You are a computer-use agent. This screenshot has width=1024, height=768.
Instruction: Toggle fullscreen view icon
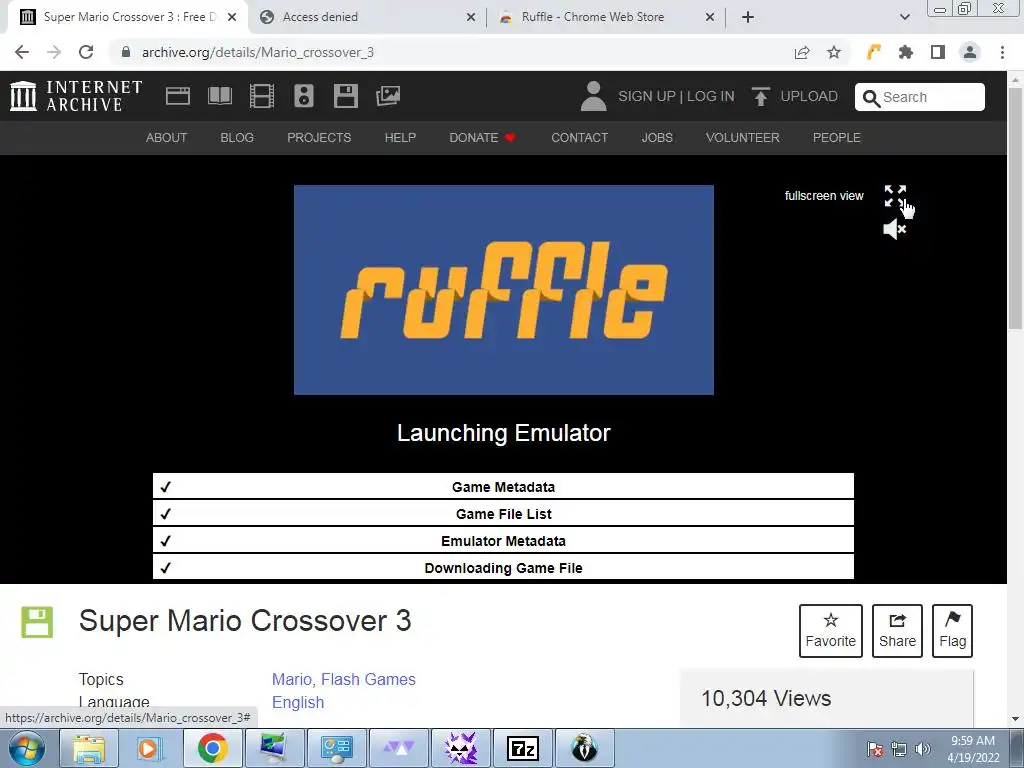[x=895, y=195]
